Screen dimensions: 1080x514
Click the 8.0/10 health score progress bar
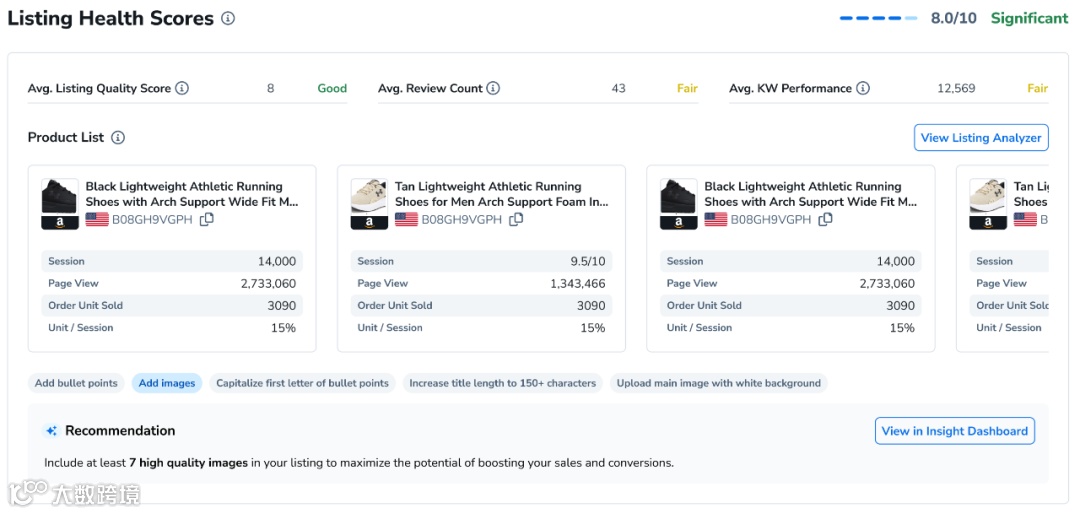[878, 18]
